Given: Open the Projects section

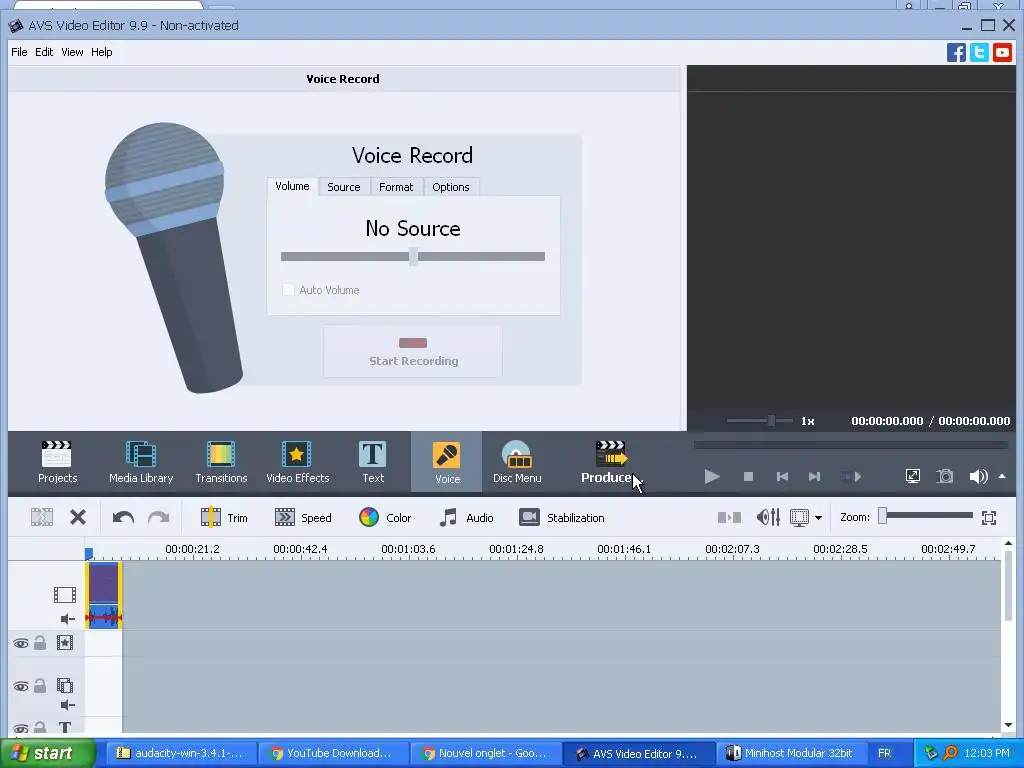Looking at the screenshot, I should [x=57, y=462].
